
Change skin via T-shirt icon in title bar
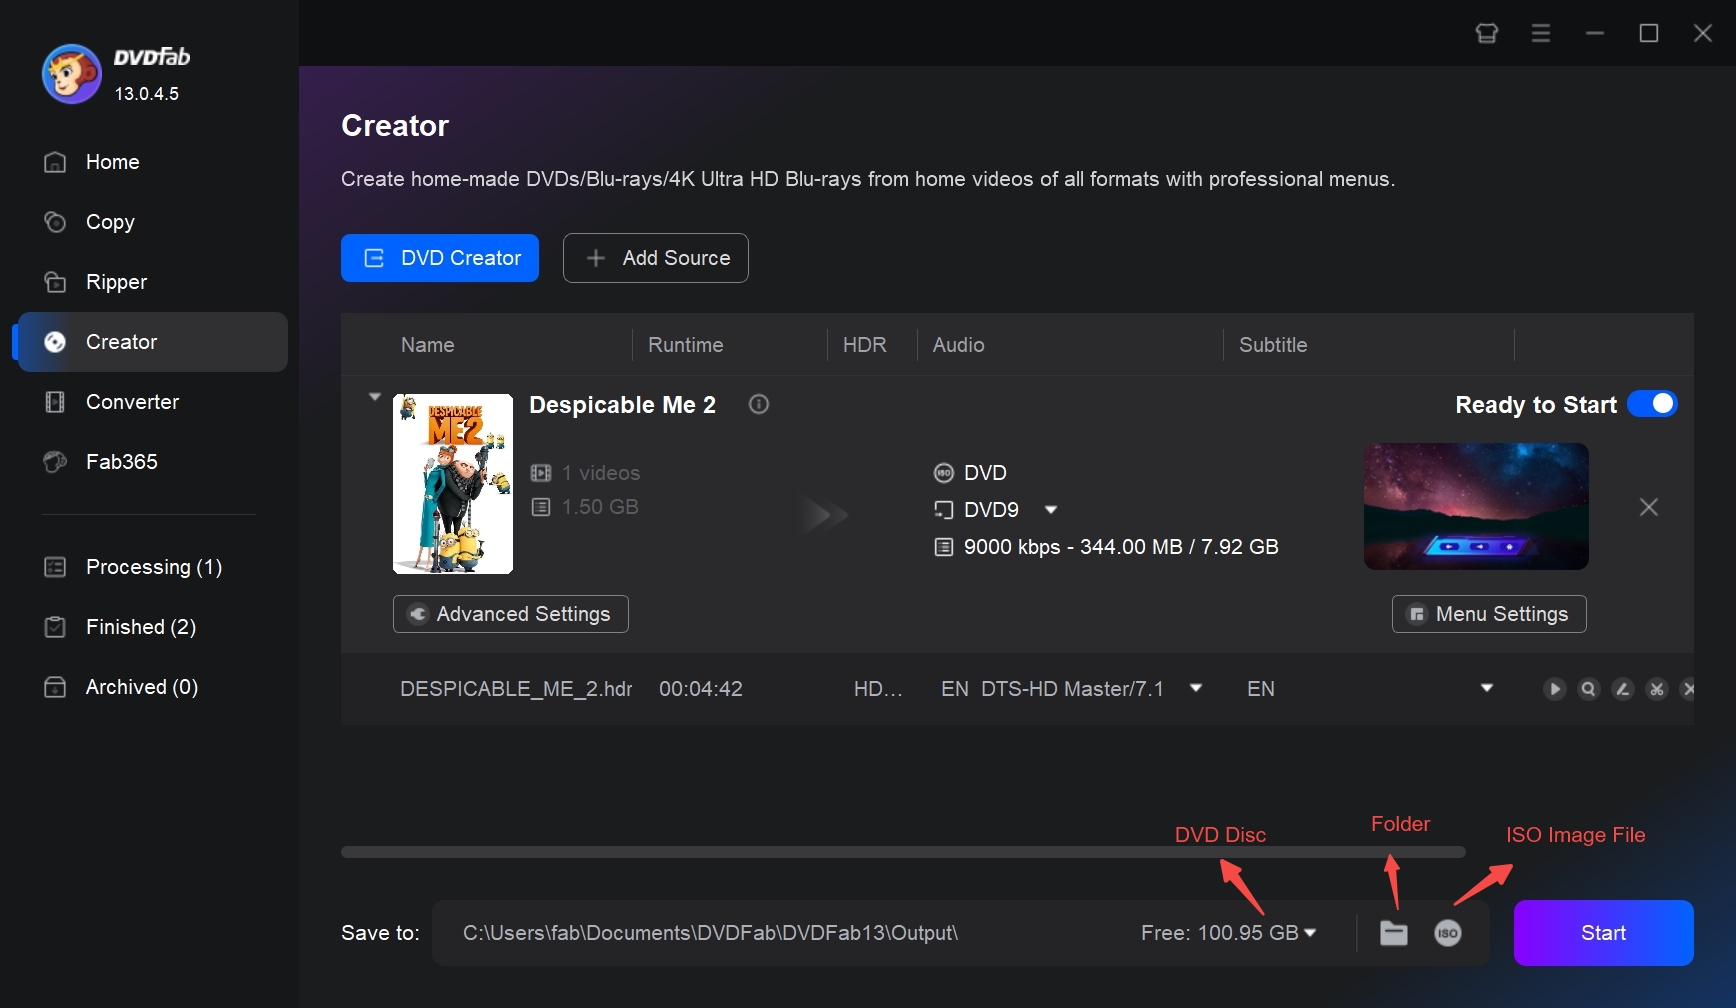tap(1487, 32)
